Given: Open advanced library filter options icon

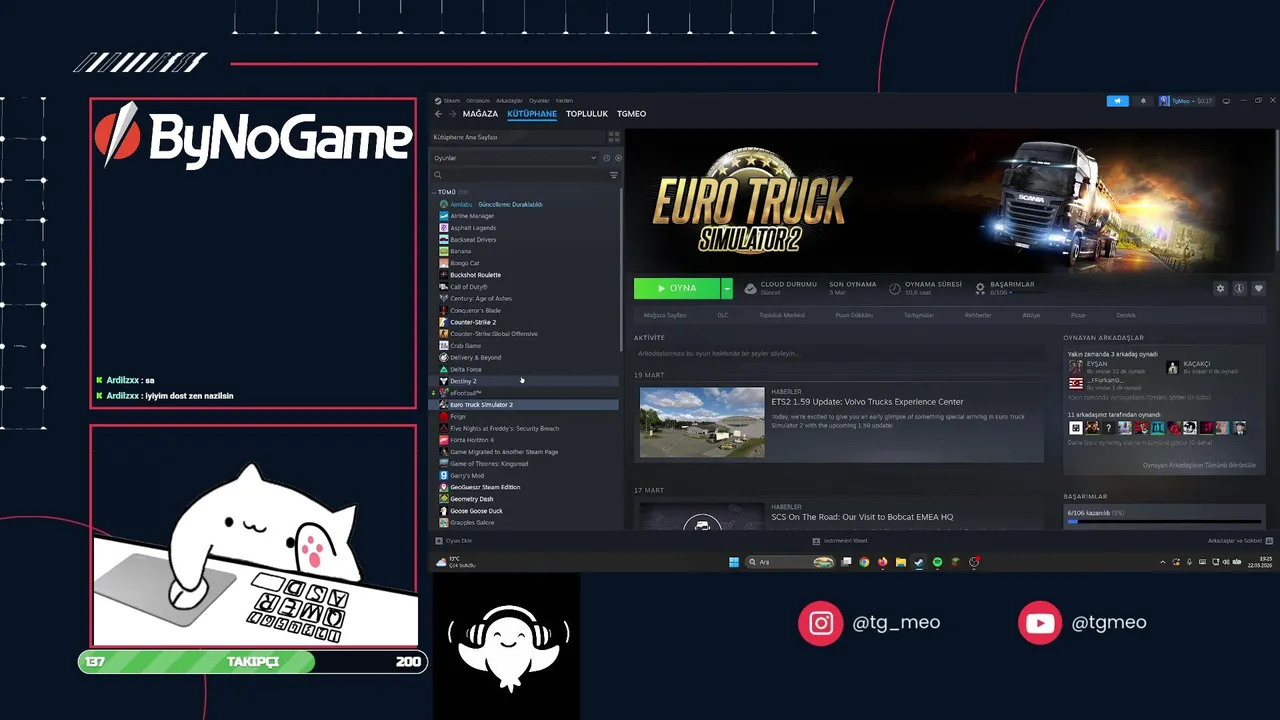Looking at the screenshot, I should 614,175.
